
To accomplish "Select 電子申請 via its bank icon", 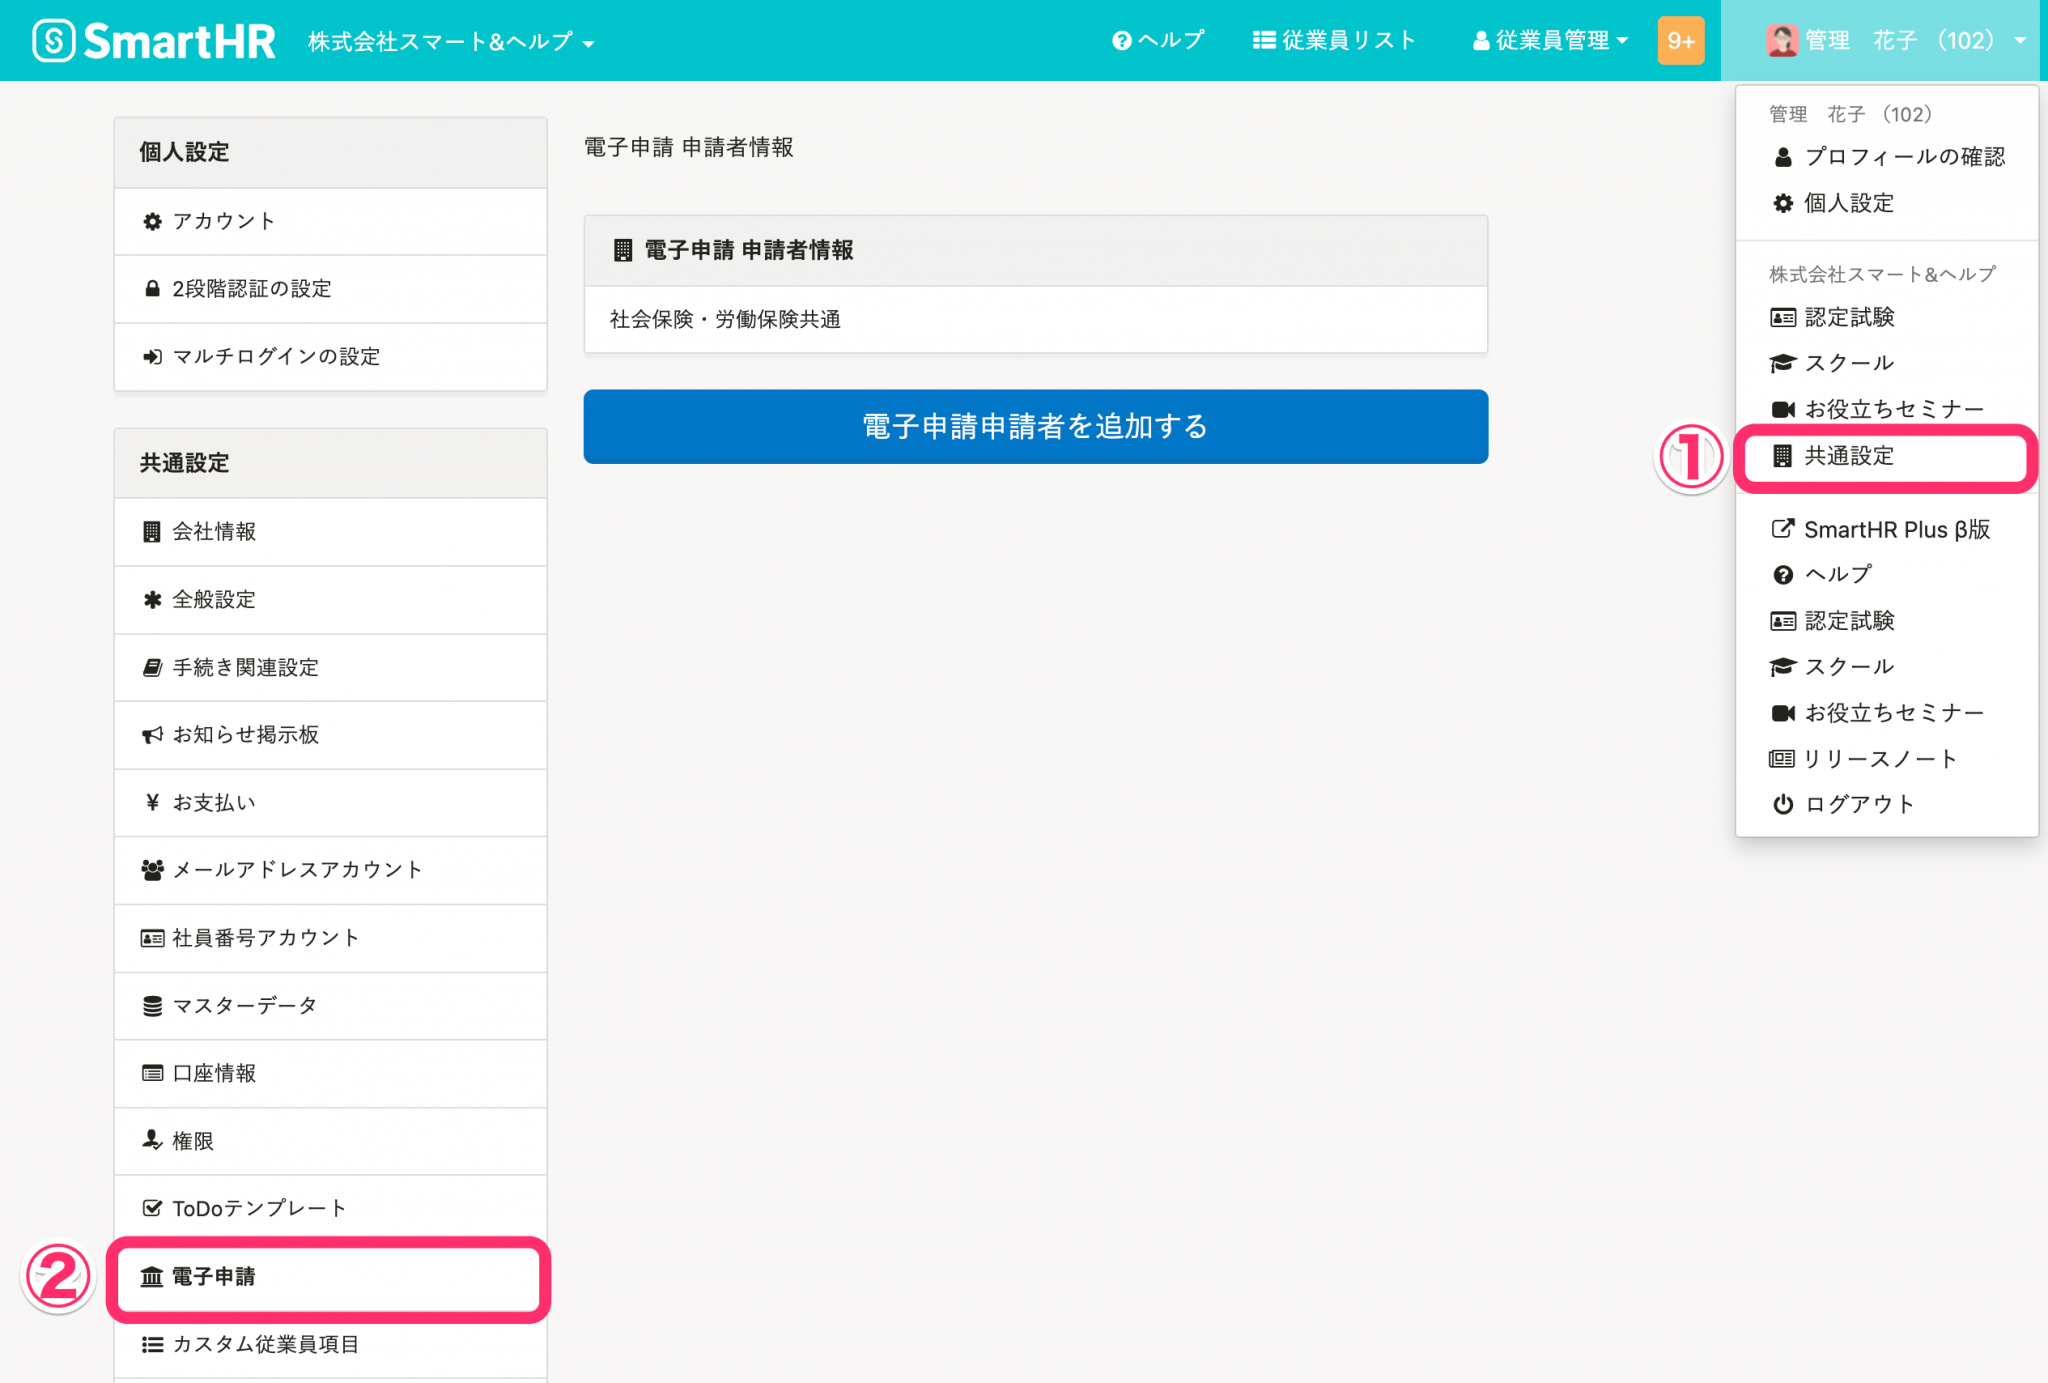I will [151, 1277].
